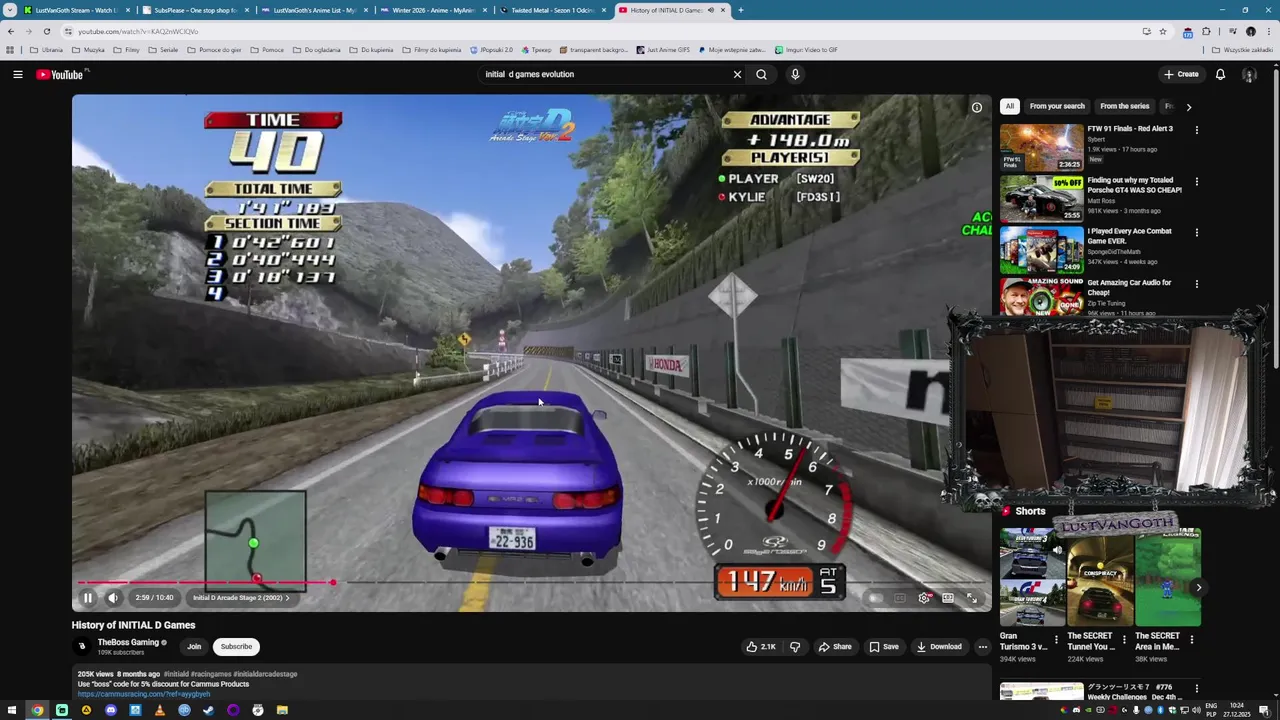Open The SECRET Tunnel short thumbnail
The width and height of the screenshot is (1280, 720).
coord(1100,578)
